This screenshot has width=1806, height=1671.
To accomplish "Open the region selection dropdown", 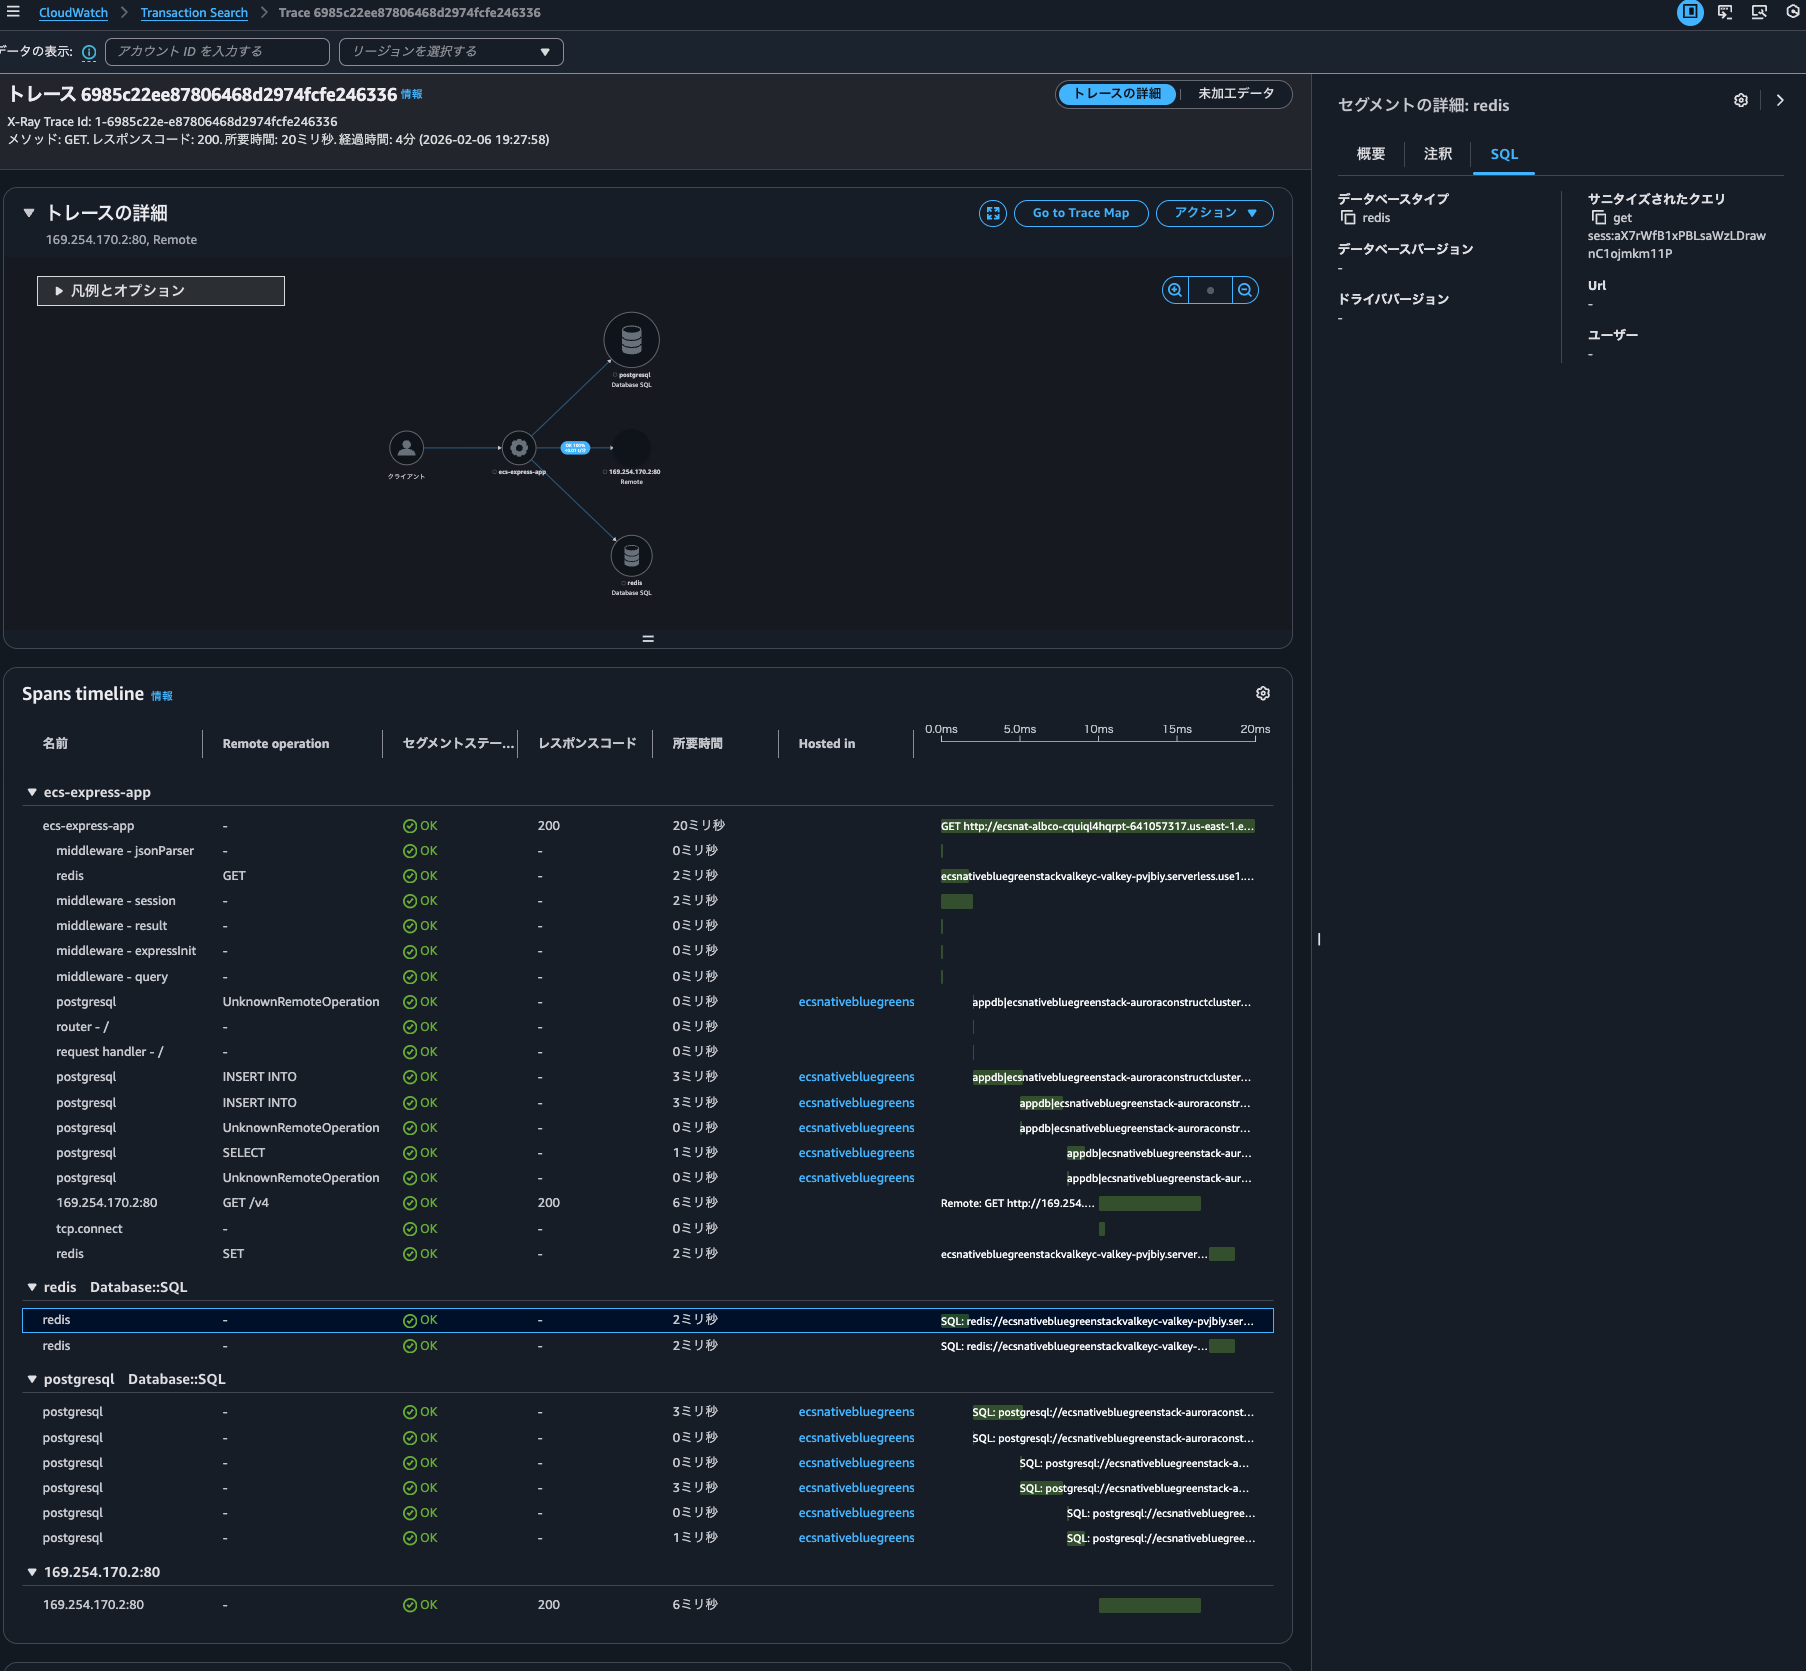I will coord(451,52).
